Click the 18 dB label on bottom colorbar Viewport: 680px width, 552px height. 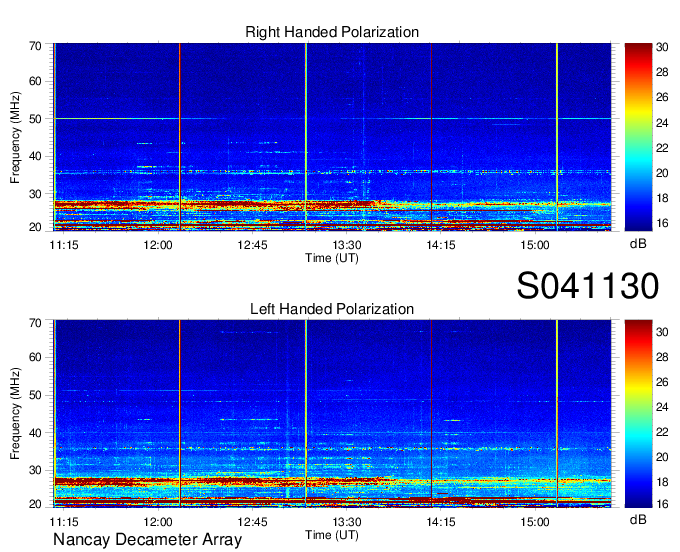662,482
